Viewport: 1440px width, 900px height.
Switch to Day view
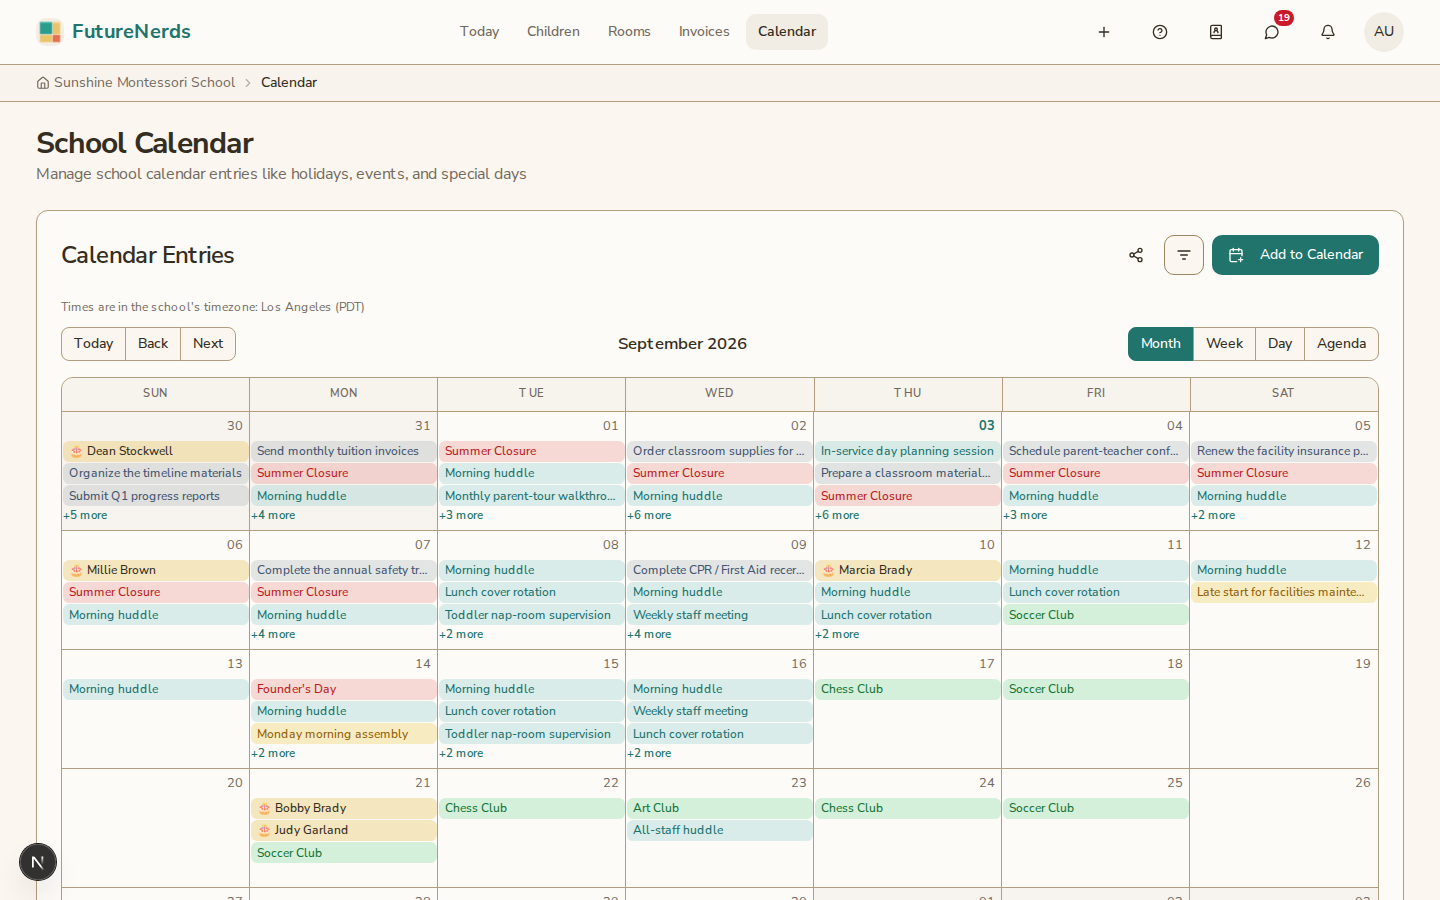pos(1280,344)
